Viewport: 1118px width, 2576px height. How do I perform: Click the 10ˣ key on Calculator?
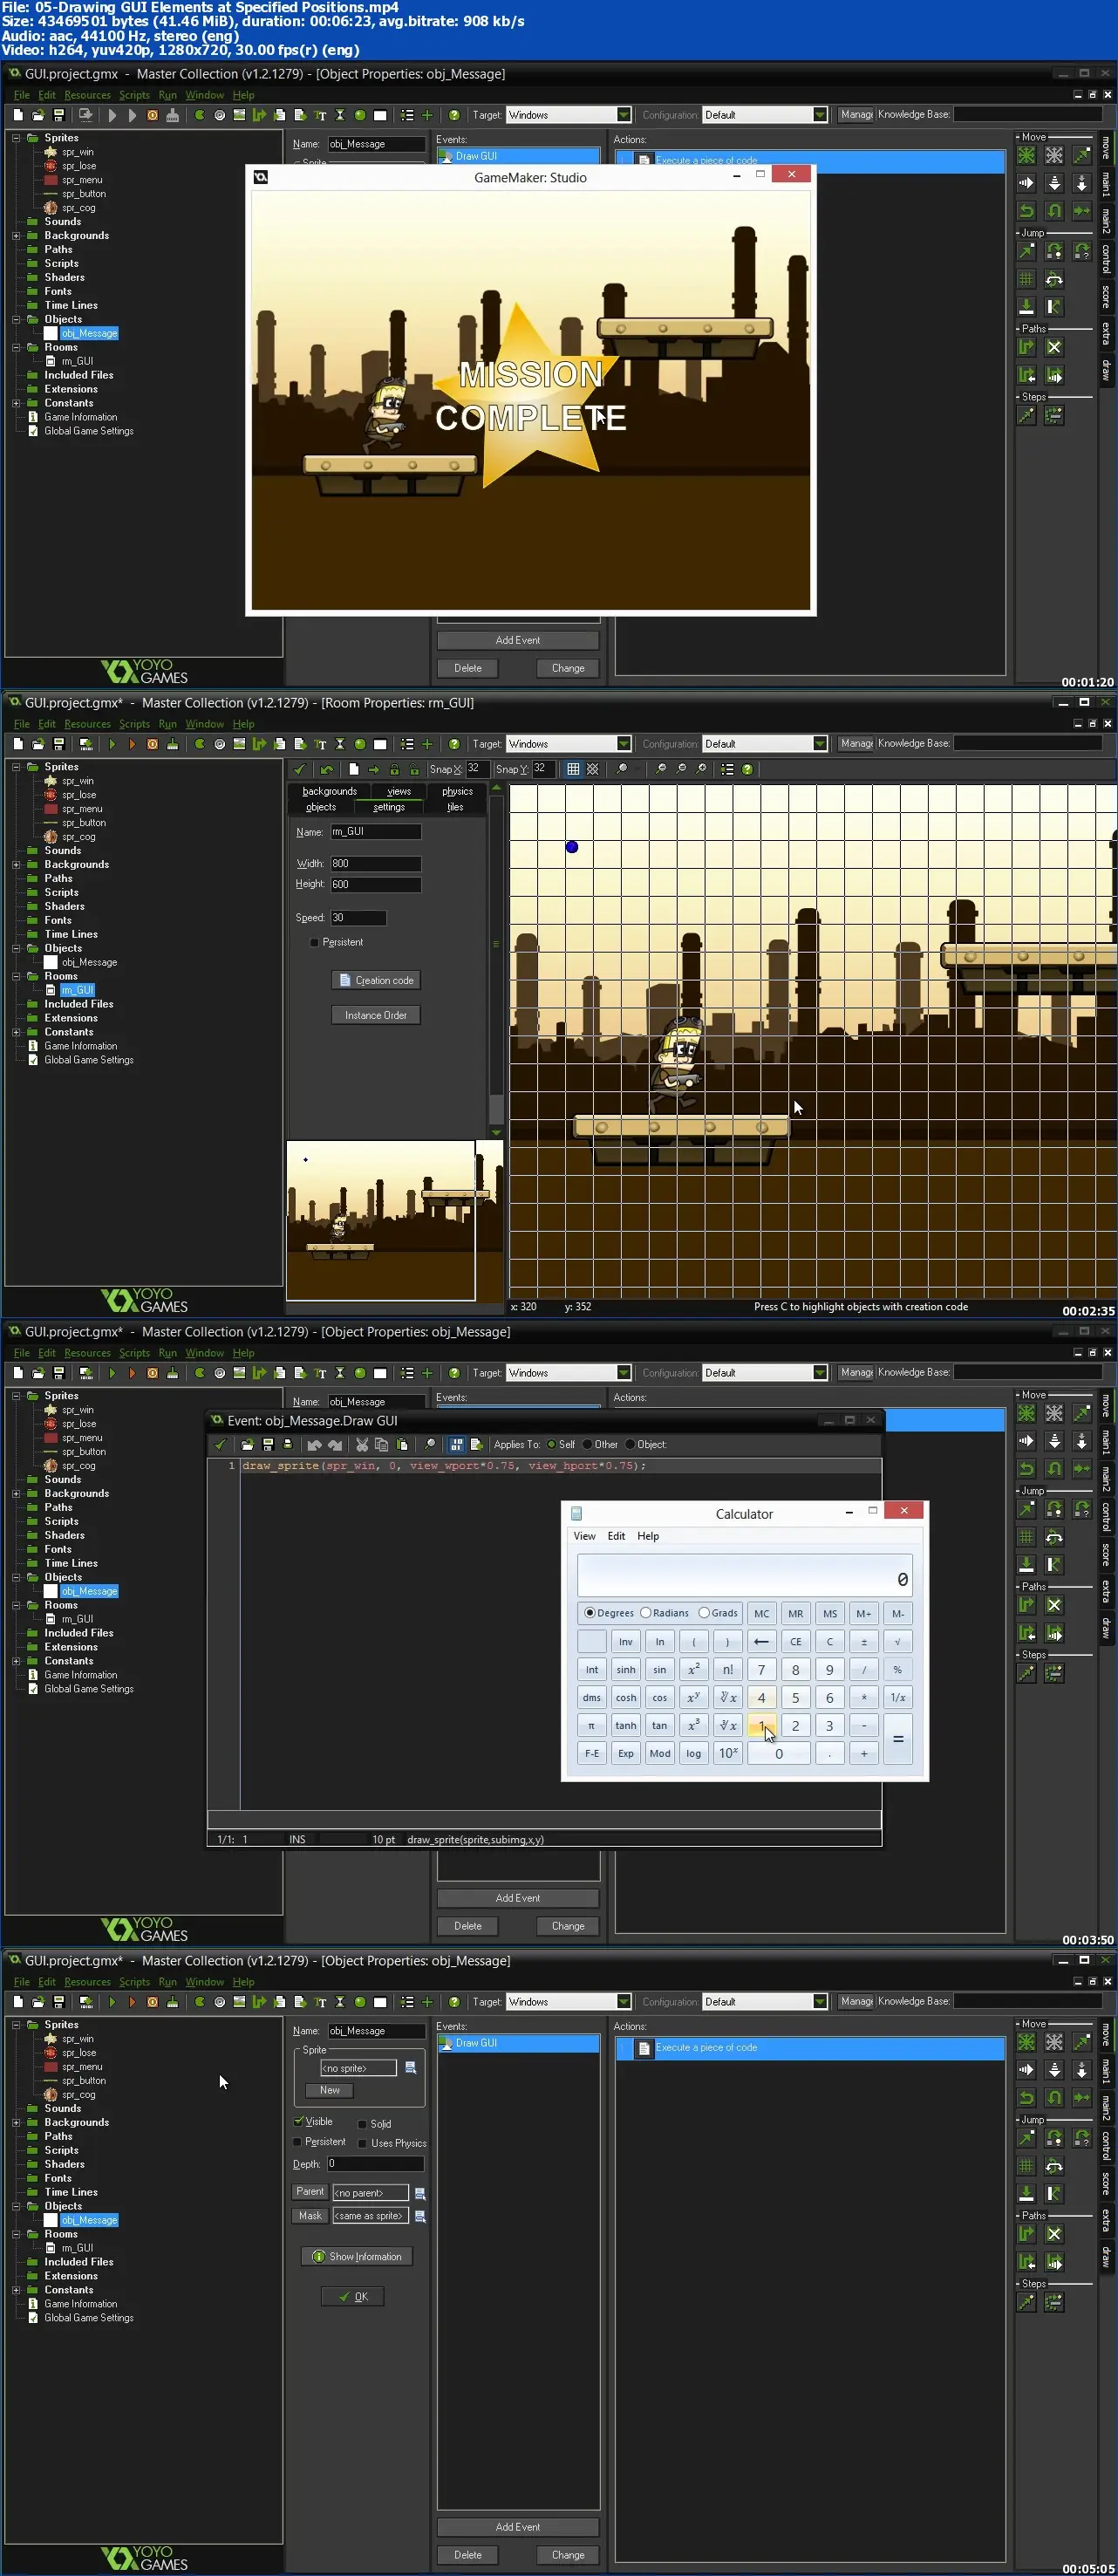[727, 1753]
